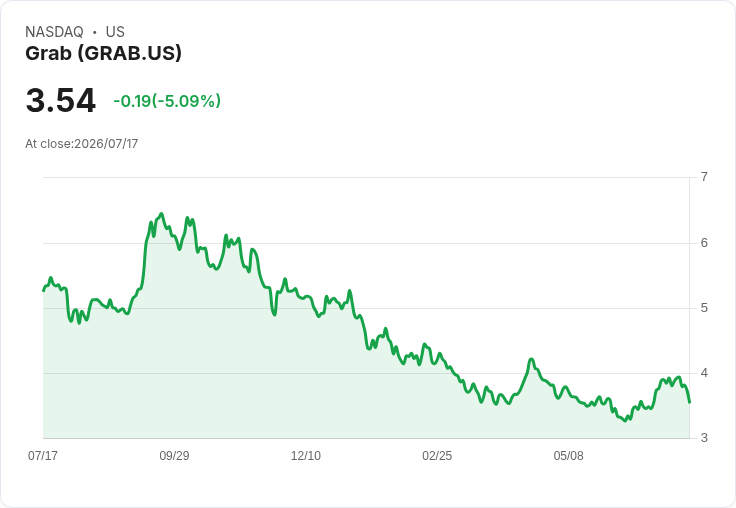Select the 05/08 x-axis date label

[x=568, y=455]
